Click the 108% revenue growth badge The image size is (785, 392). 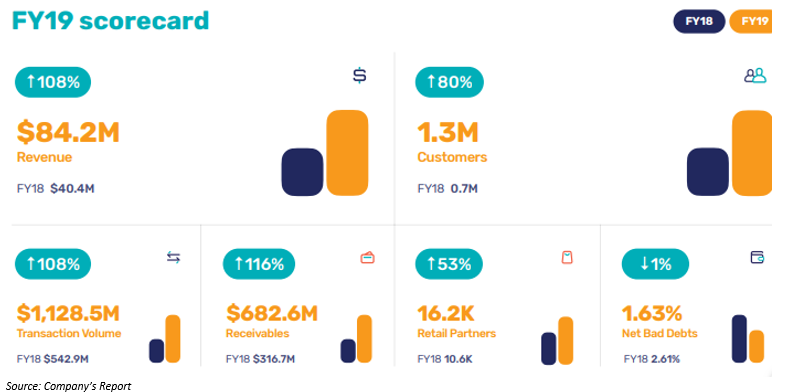click(x=53, y=82)
